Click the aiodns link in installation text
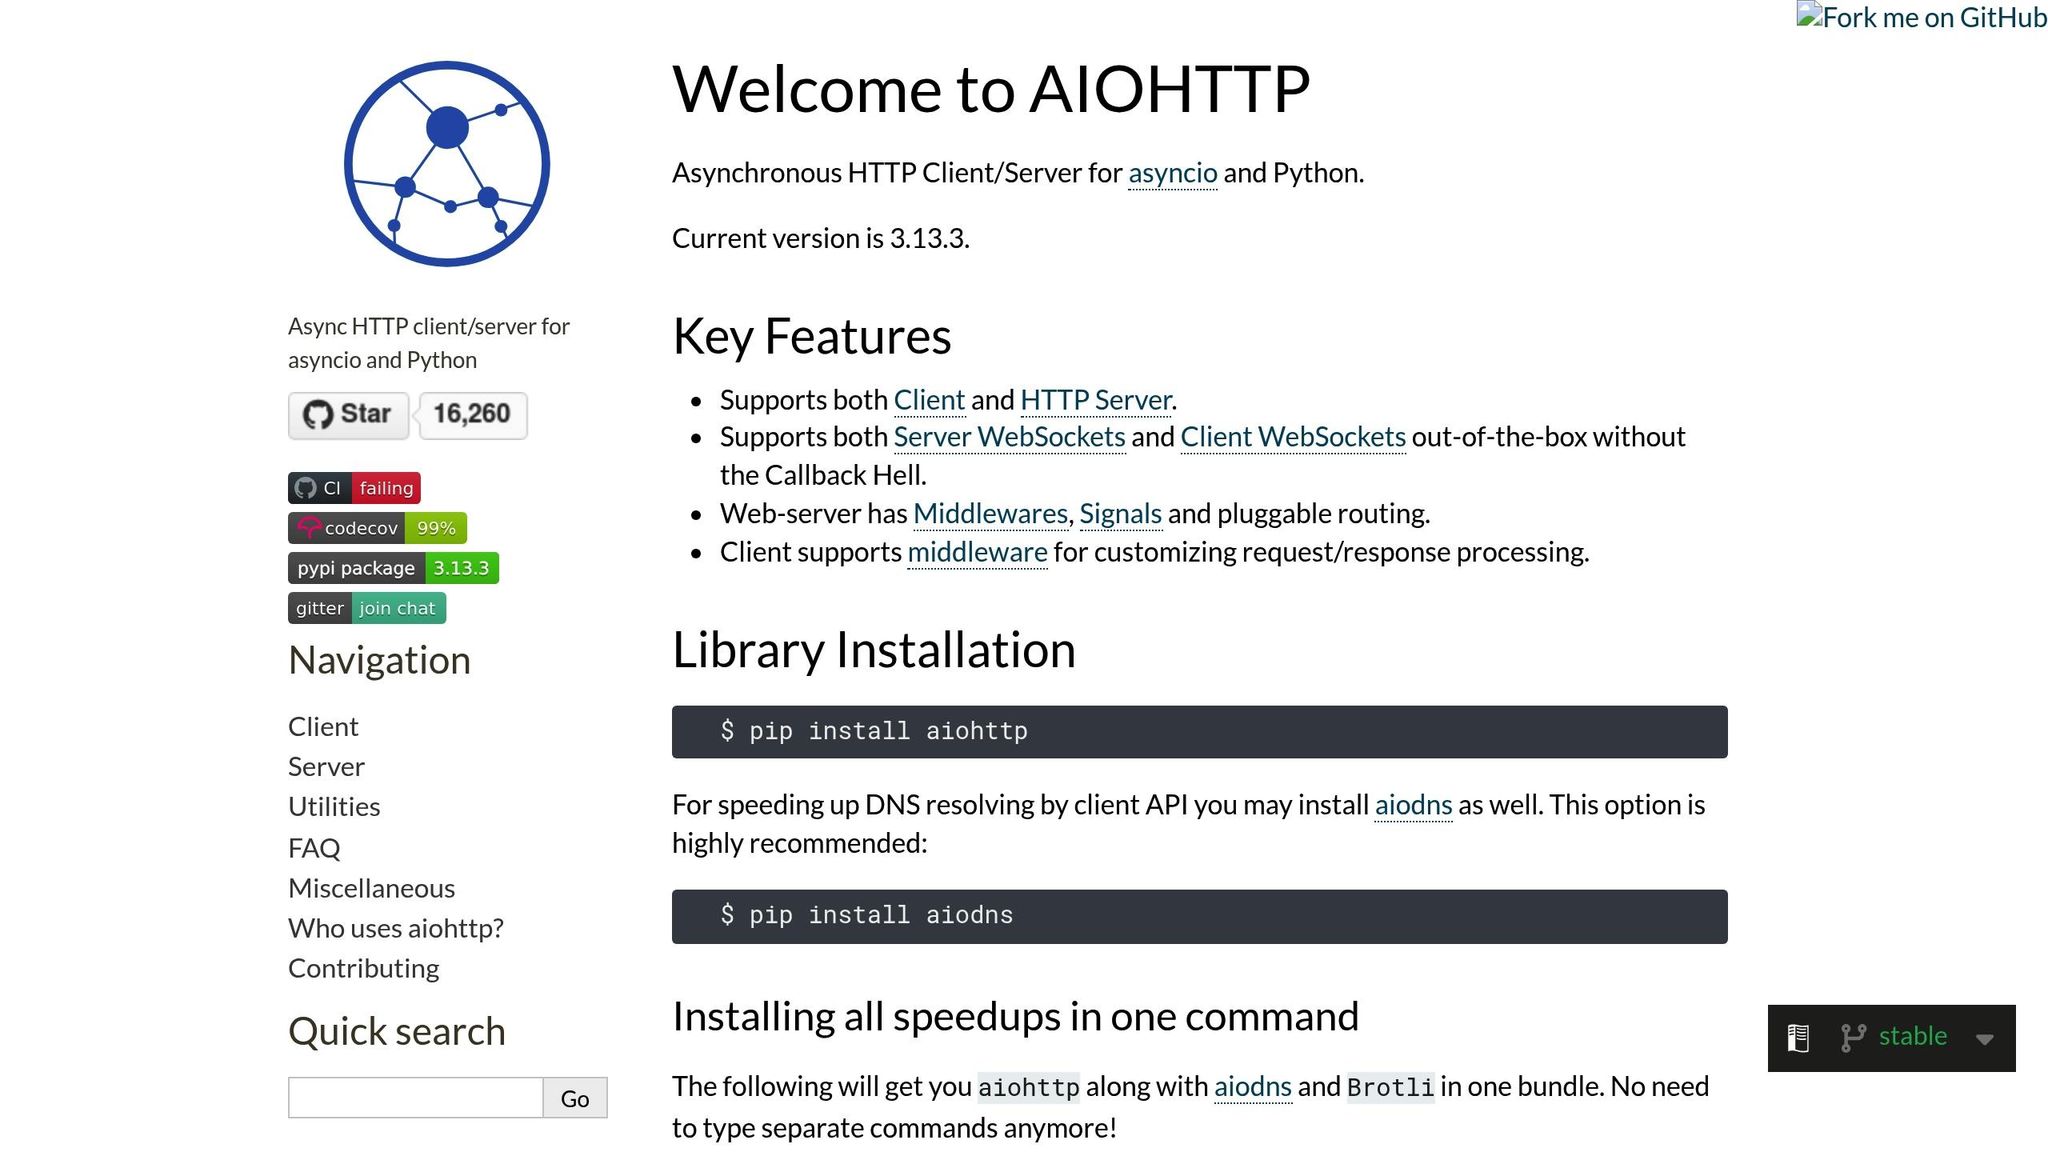Image resolution: width=2048 pixels, height=1152 pixels. point(1412,805)
